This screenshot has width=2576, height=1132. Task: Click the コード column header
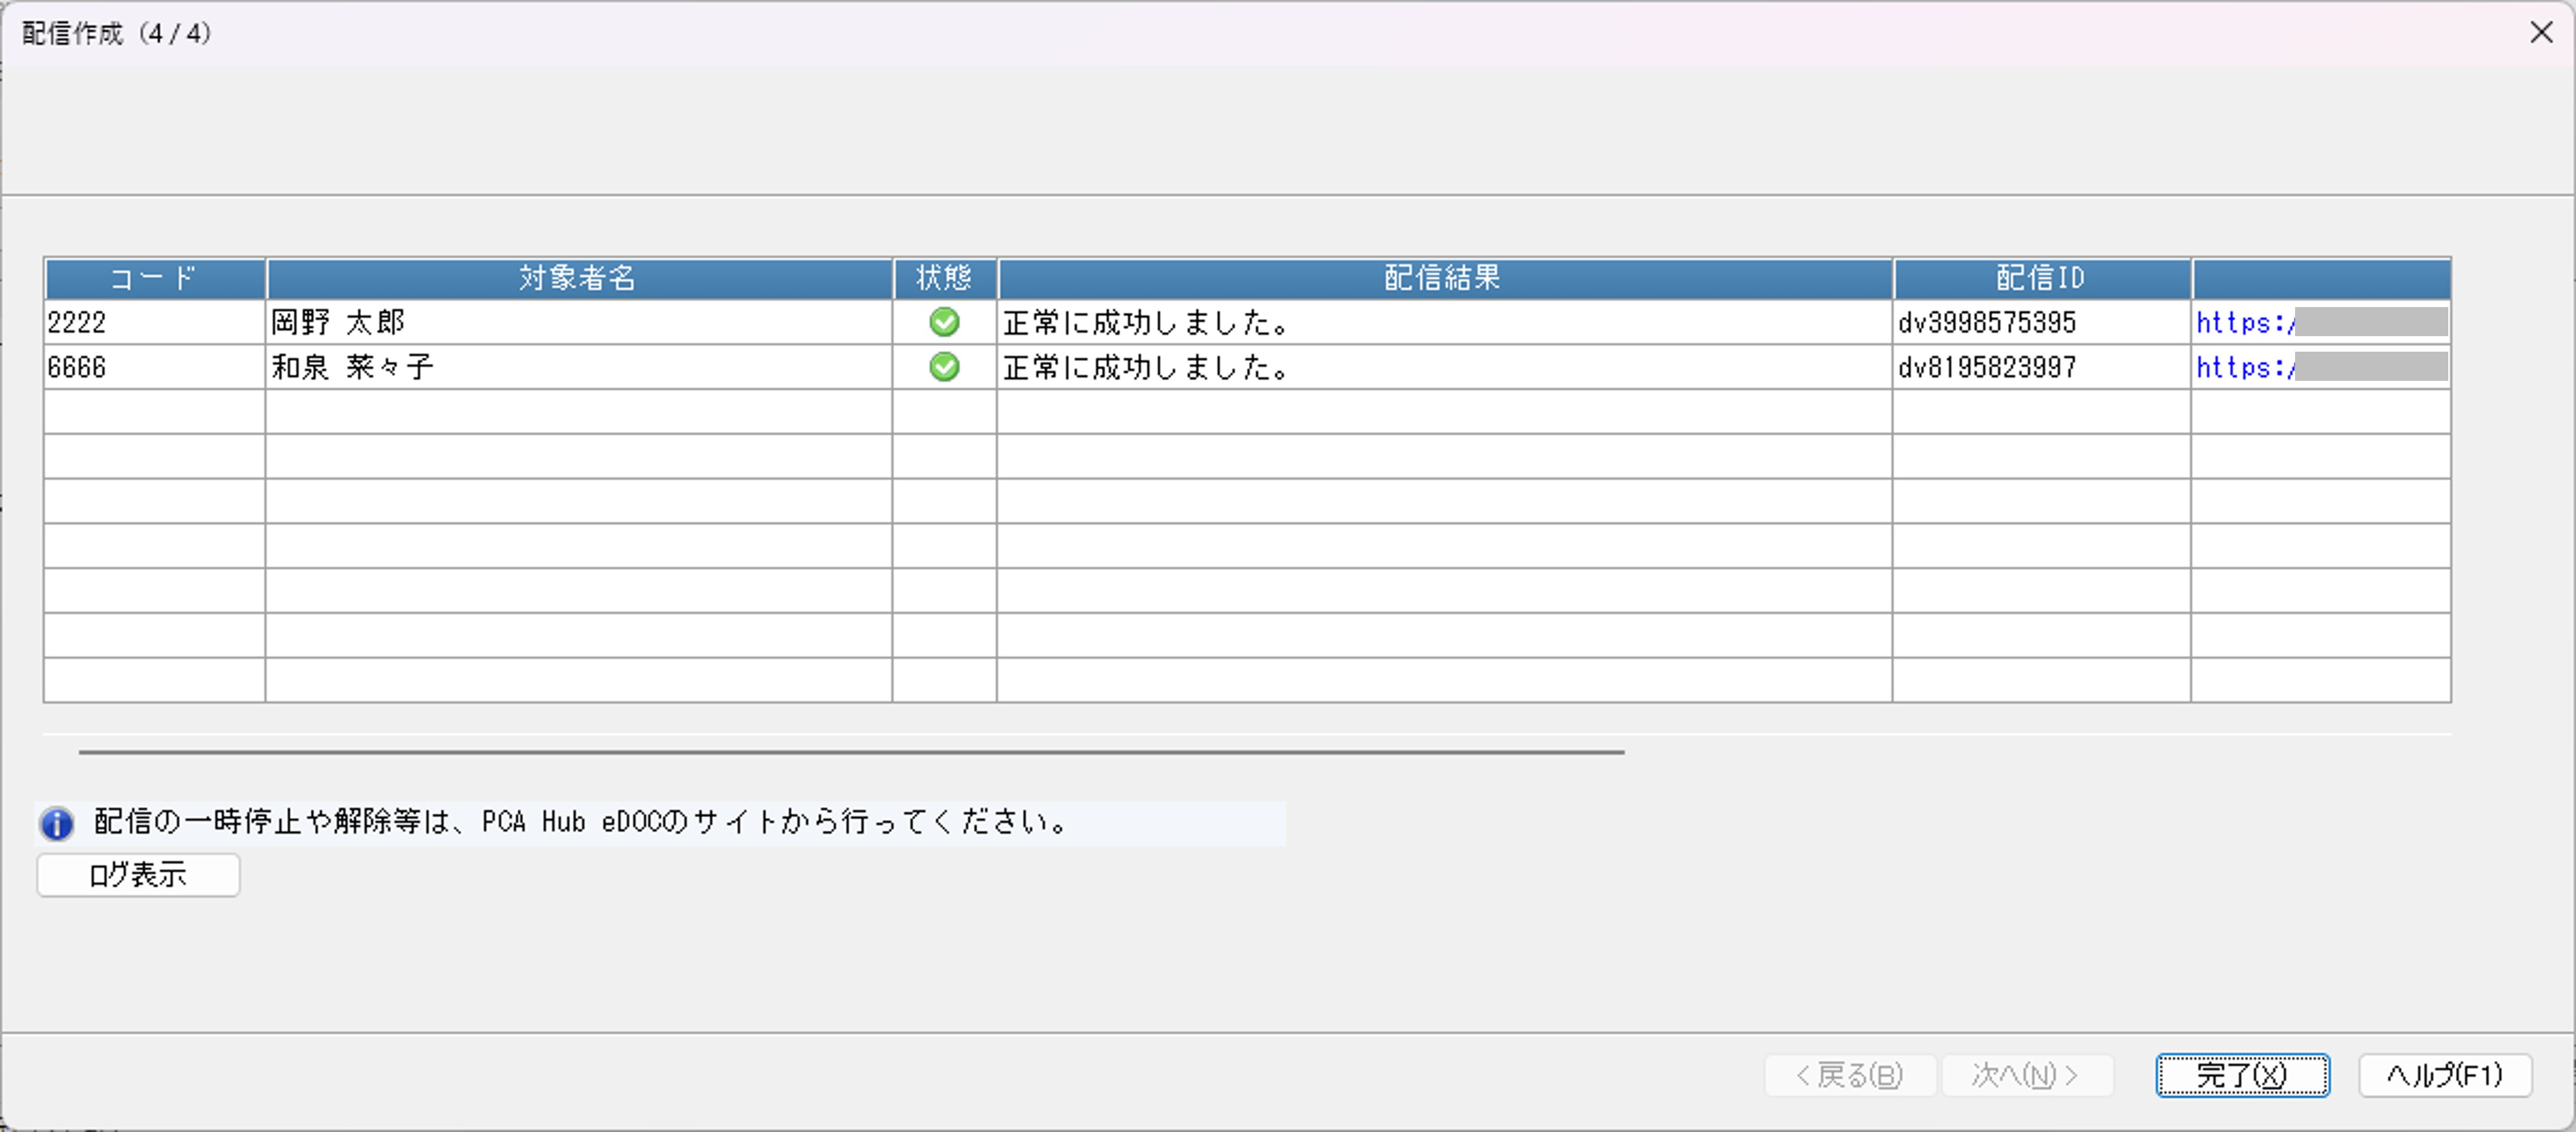point(154,278)
